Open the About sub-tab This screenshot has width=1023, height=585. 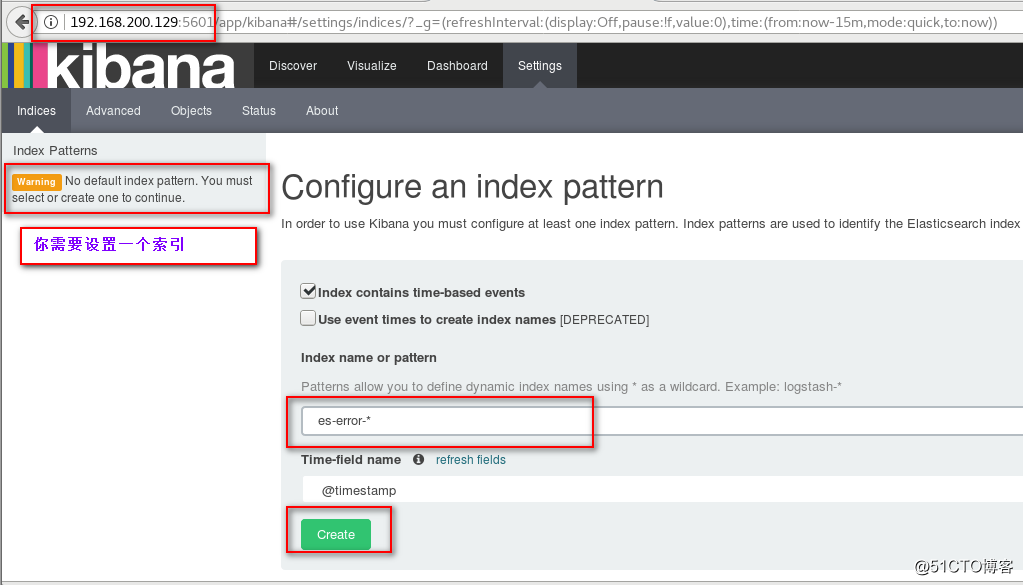(322, 111)
